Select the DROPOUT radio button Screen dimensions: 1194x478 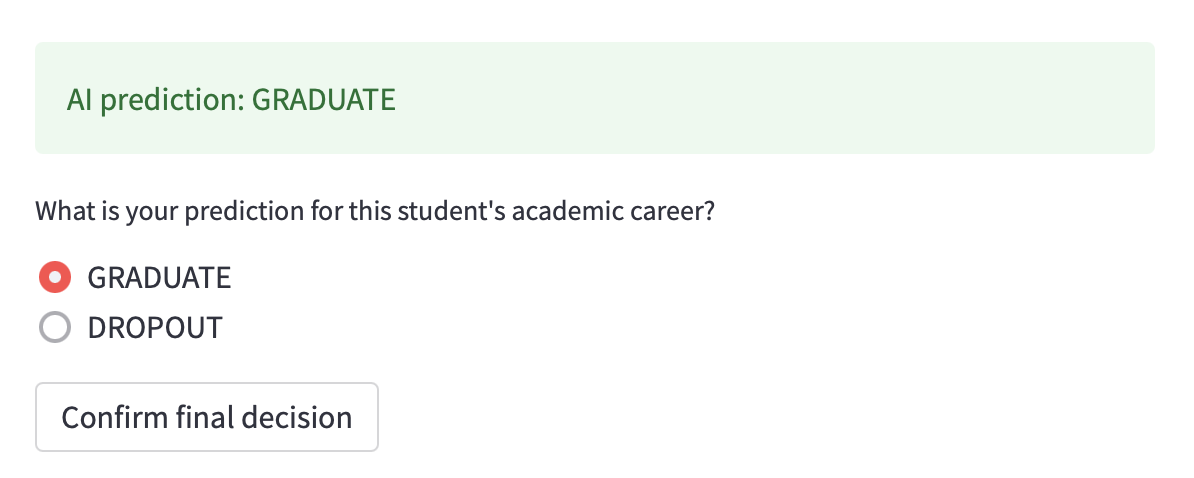(54, 328)
